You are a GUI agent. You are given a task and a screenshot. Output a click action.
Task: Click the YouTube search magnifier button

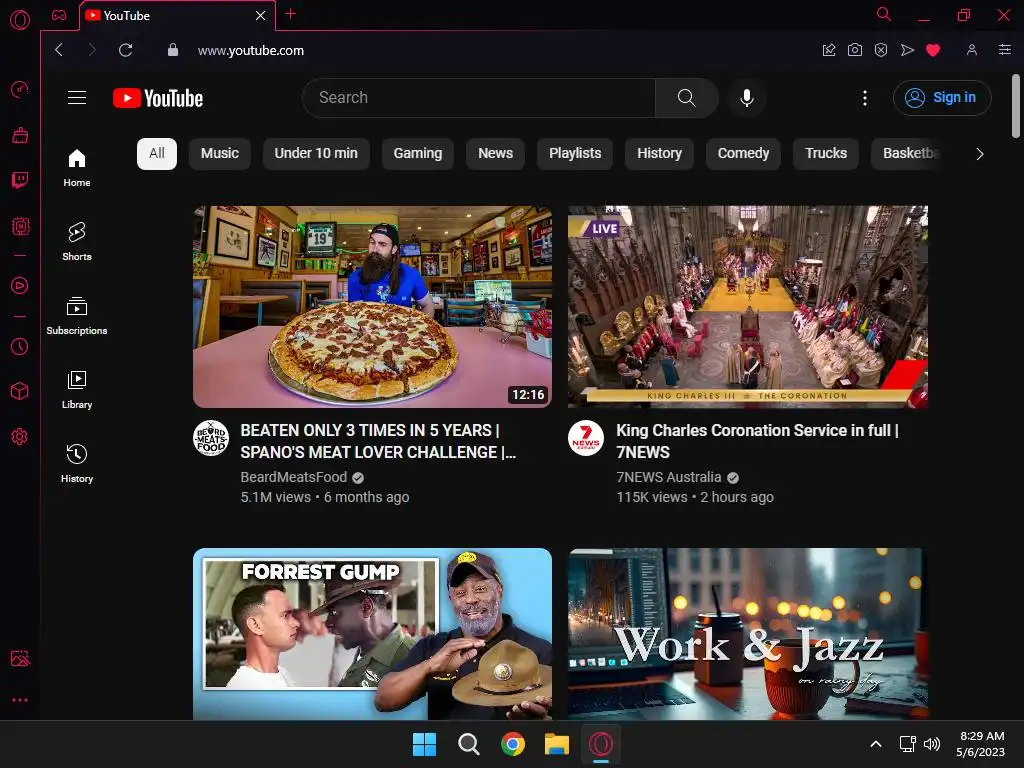(686, 98)
